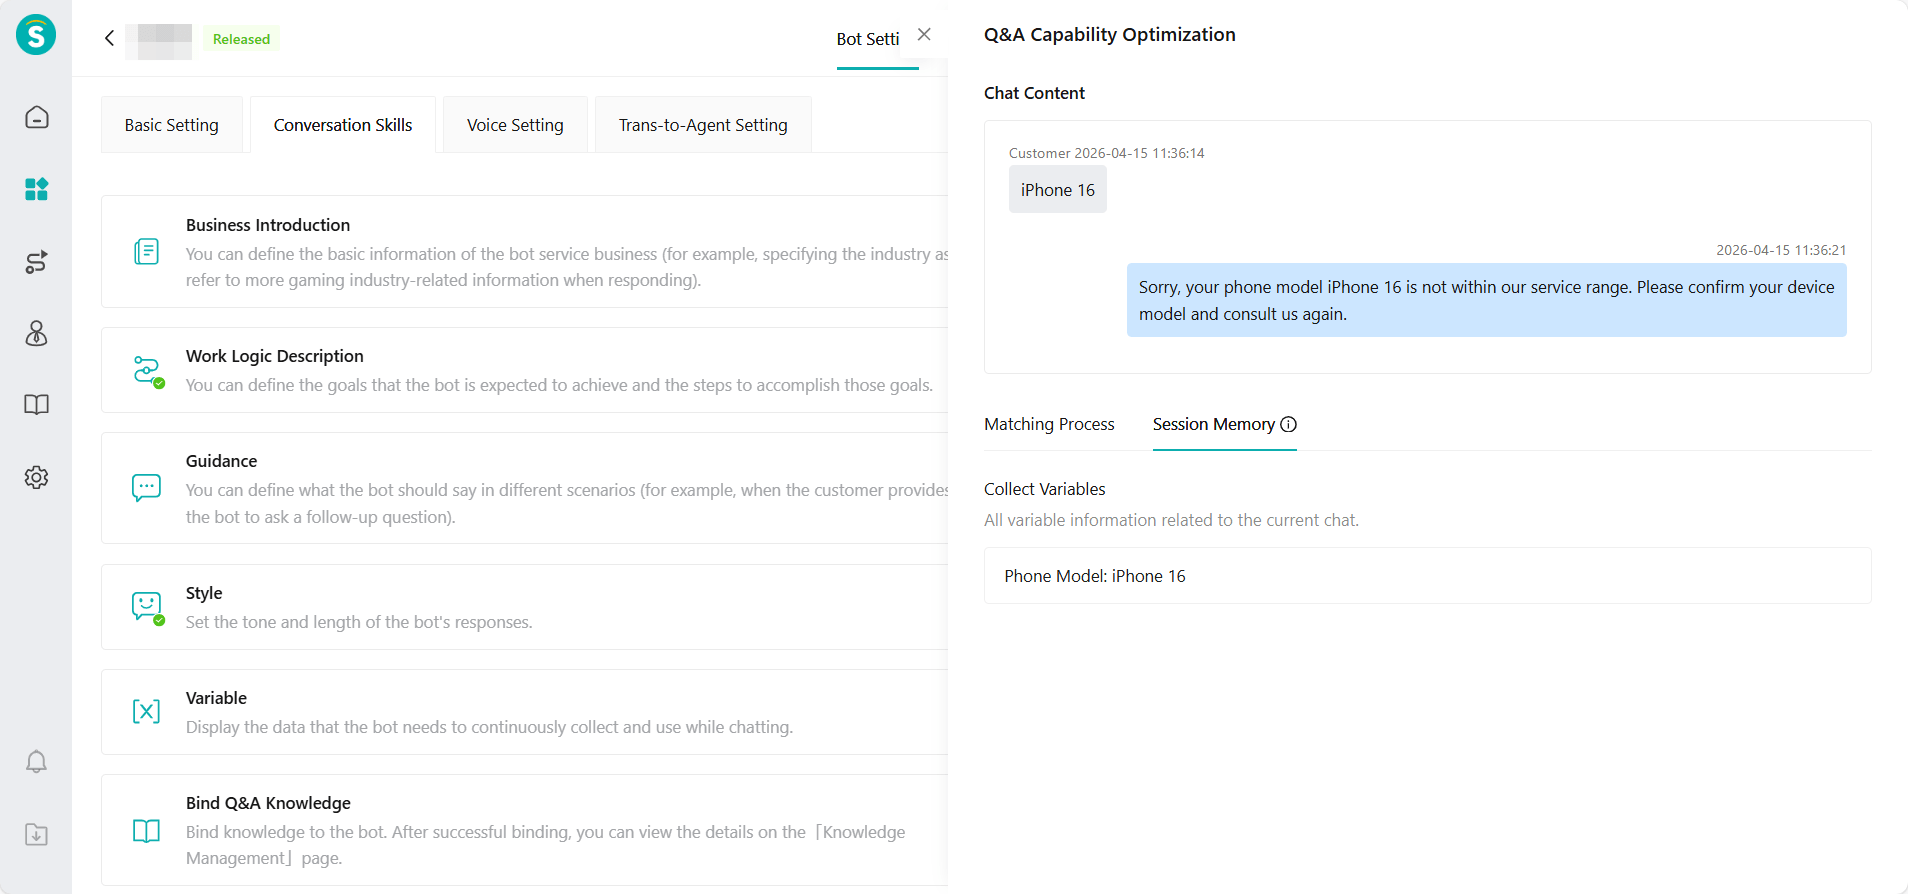
Task: Open the settings gear icon in sidebar
Action: pos(36,477)
